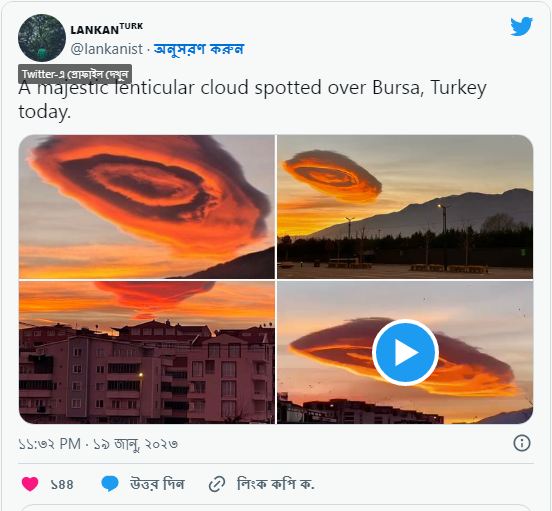This screenshot has height=511, width=552.
Task: Open the apartment buildings sunset photo
Action: pyautogui.click(x=147, y=352)
